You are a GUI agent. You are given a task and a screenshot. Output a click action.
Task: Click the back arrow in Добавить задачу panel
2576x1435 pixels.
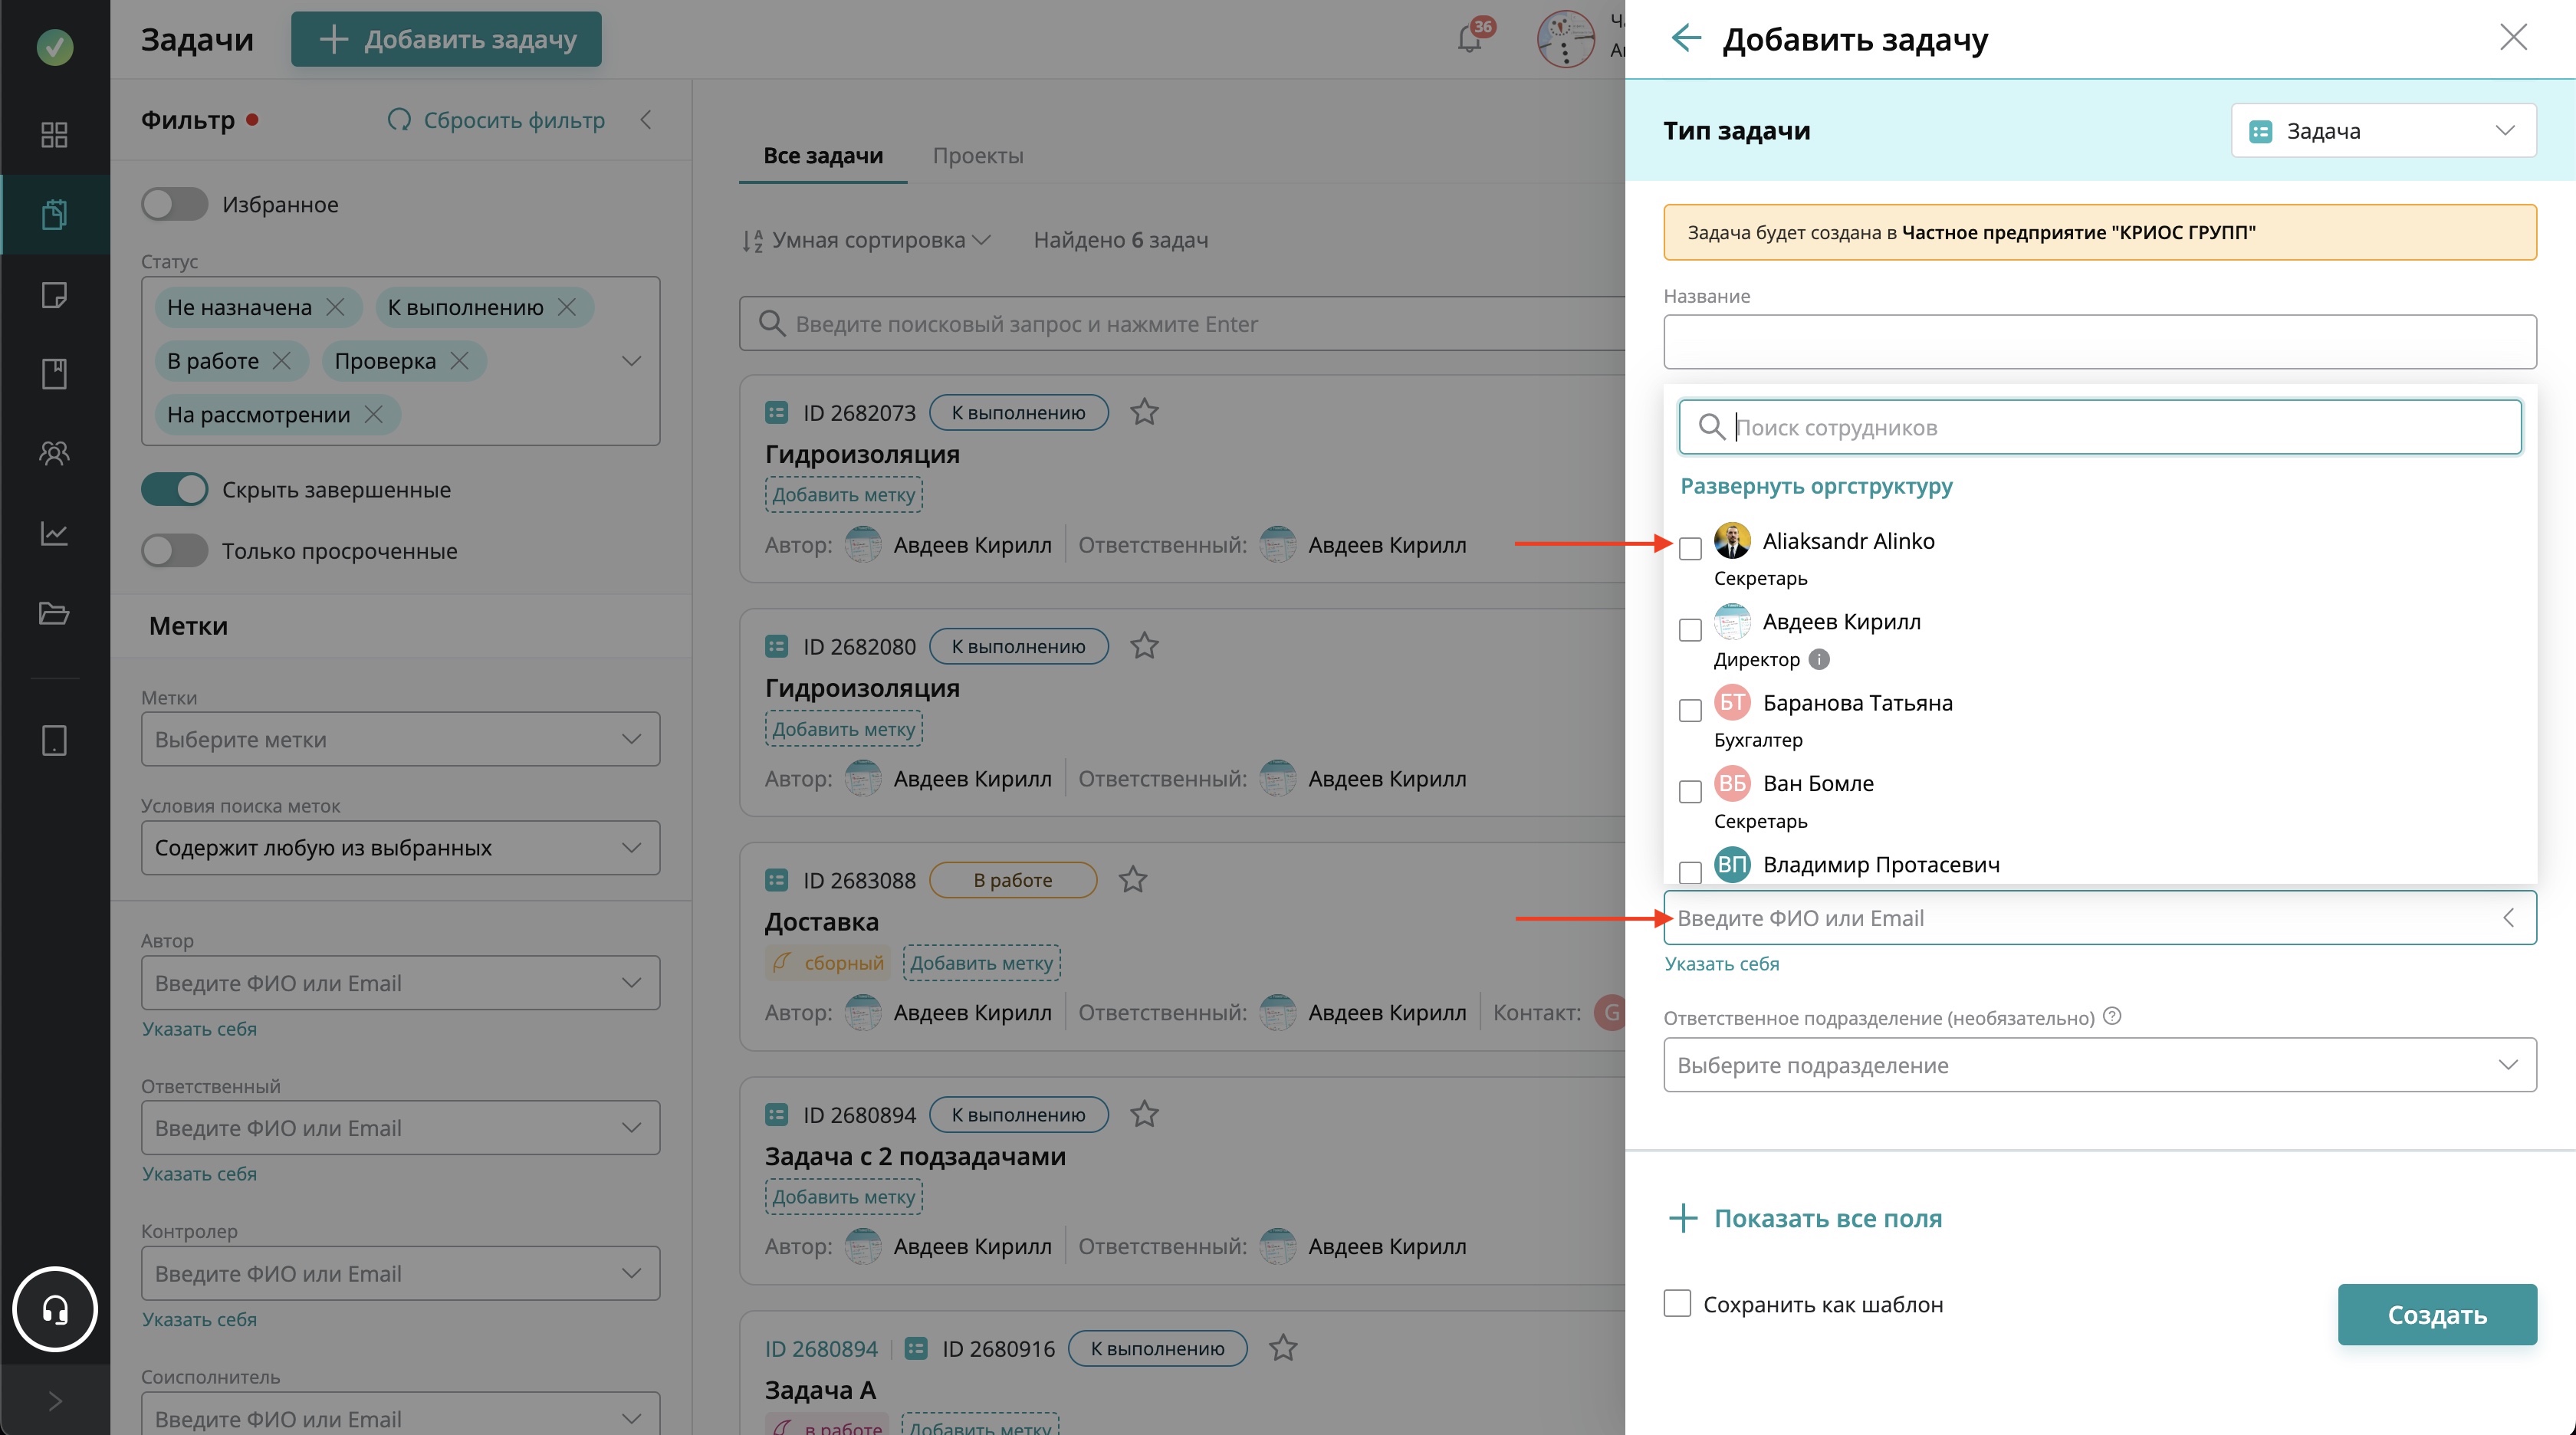(x=1686, y=39)
